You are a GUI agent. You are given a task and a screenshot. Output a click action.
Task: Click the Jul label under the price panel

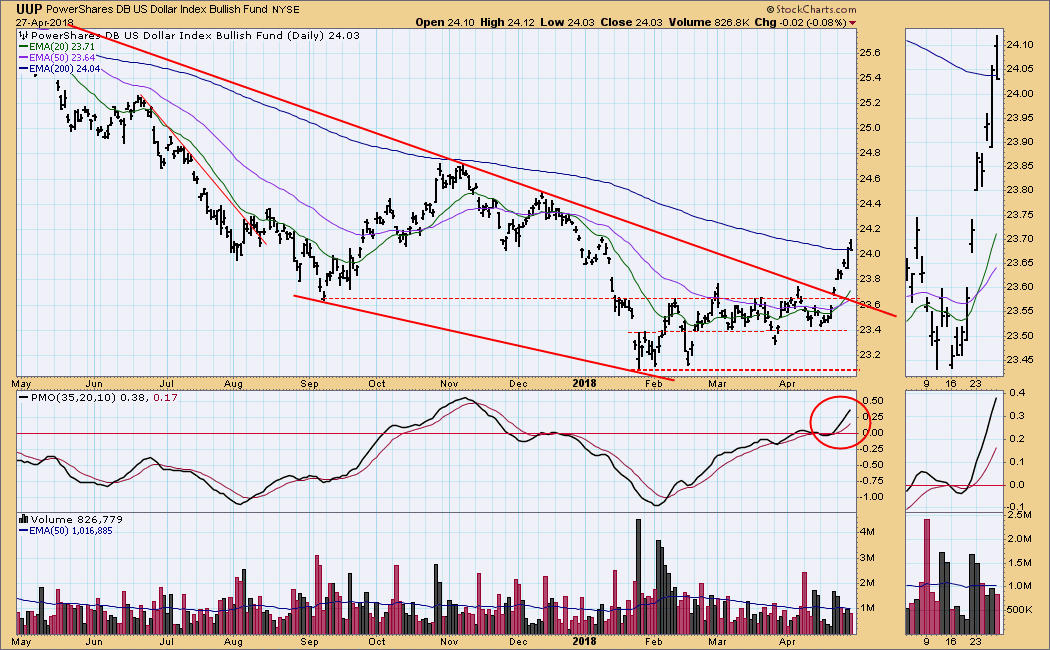[x=166, y=384]
